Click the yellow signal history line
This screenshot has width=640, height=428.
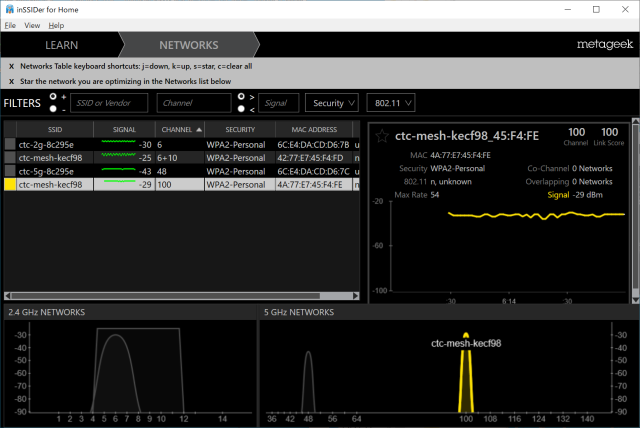coord(536,215)
